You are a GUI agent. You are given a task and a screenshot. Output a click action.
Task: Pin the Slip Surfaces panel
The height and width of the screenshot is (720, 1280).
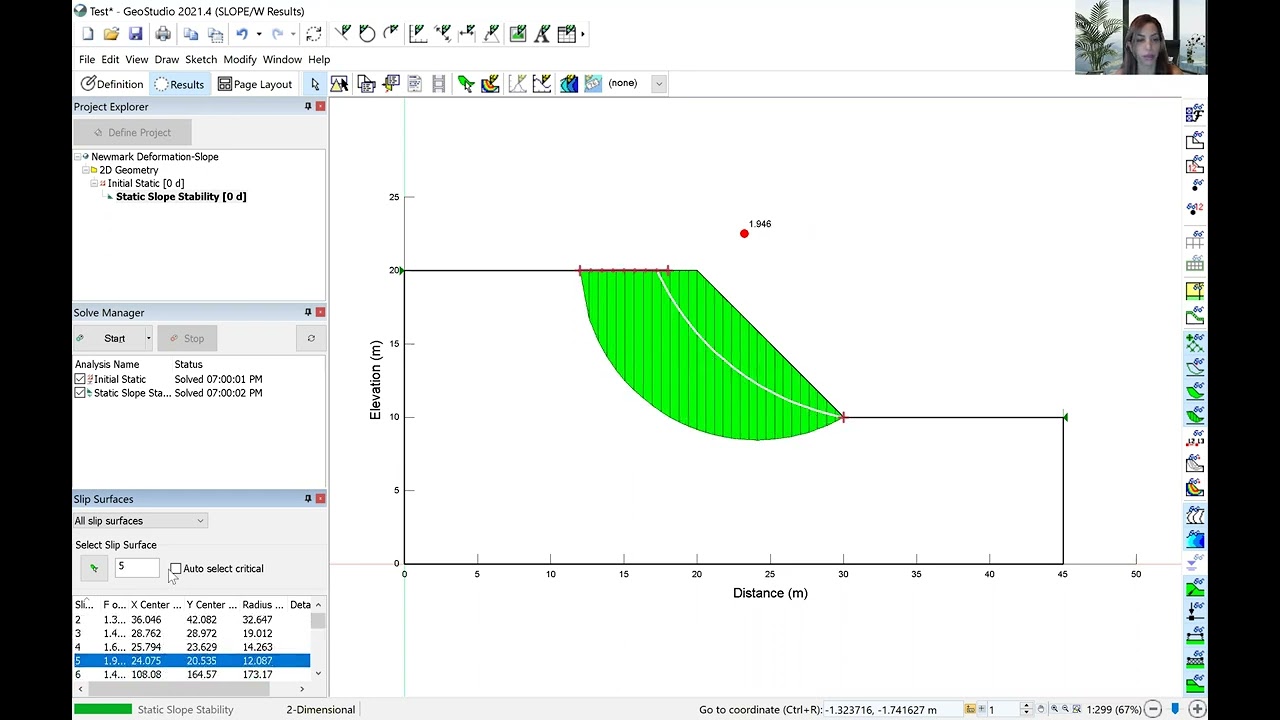[x=308, y=498]
